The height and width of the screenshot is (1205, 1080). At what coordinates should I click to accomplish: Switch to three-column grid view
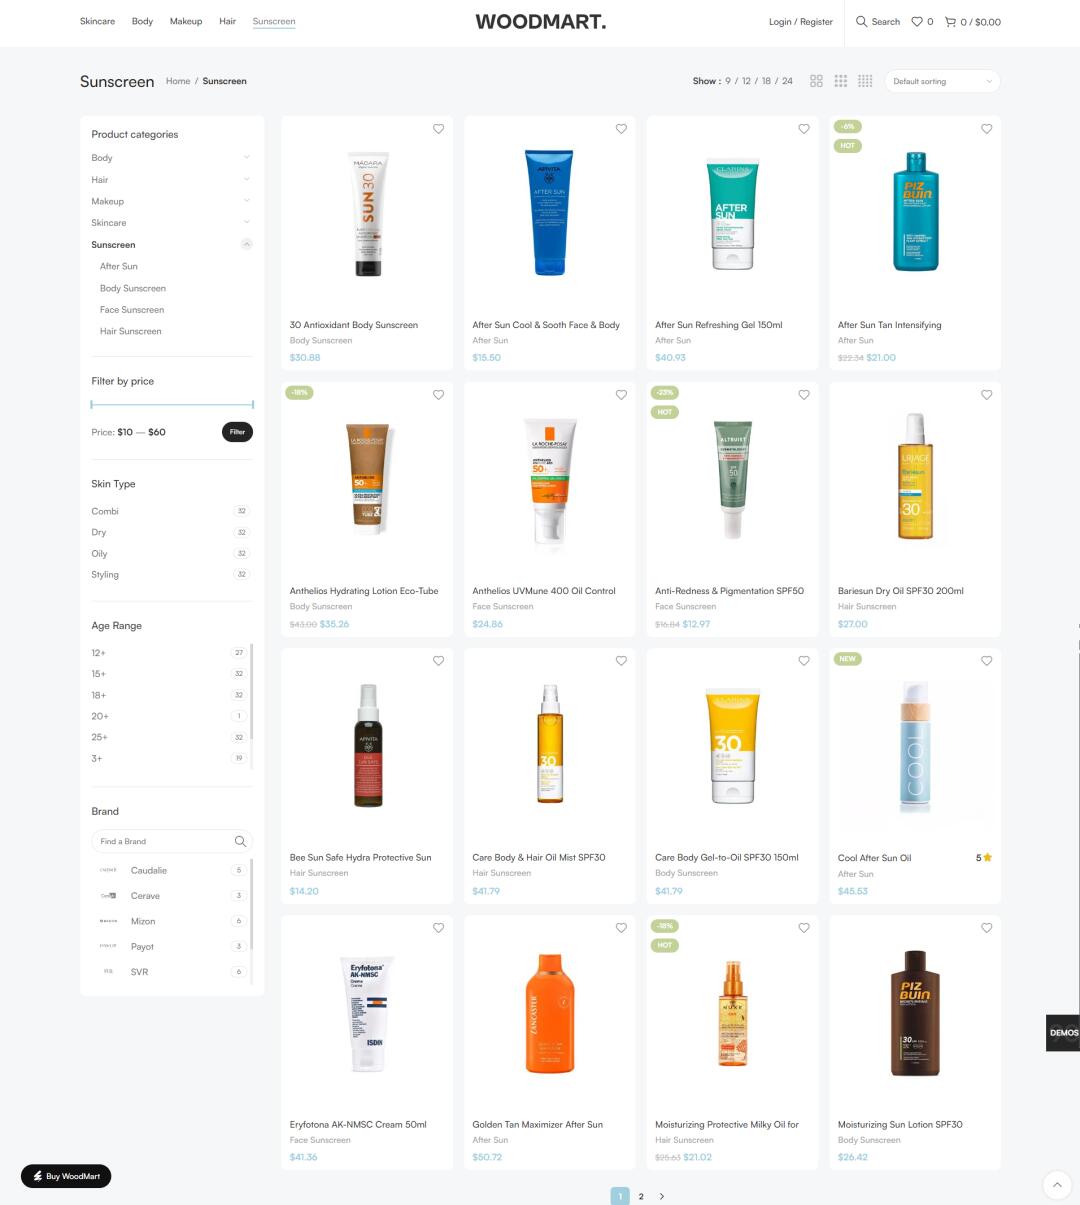point(841,81)
